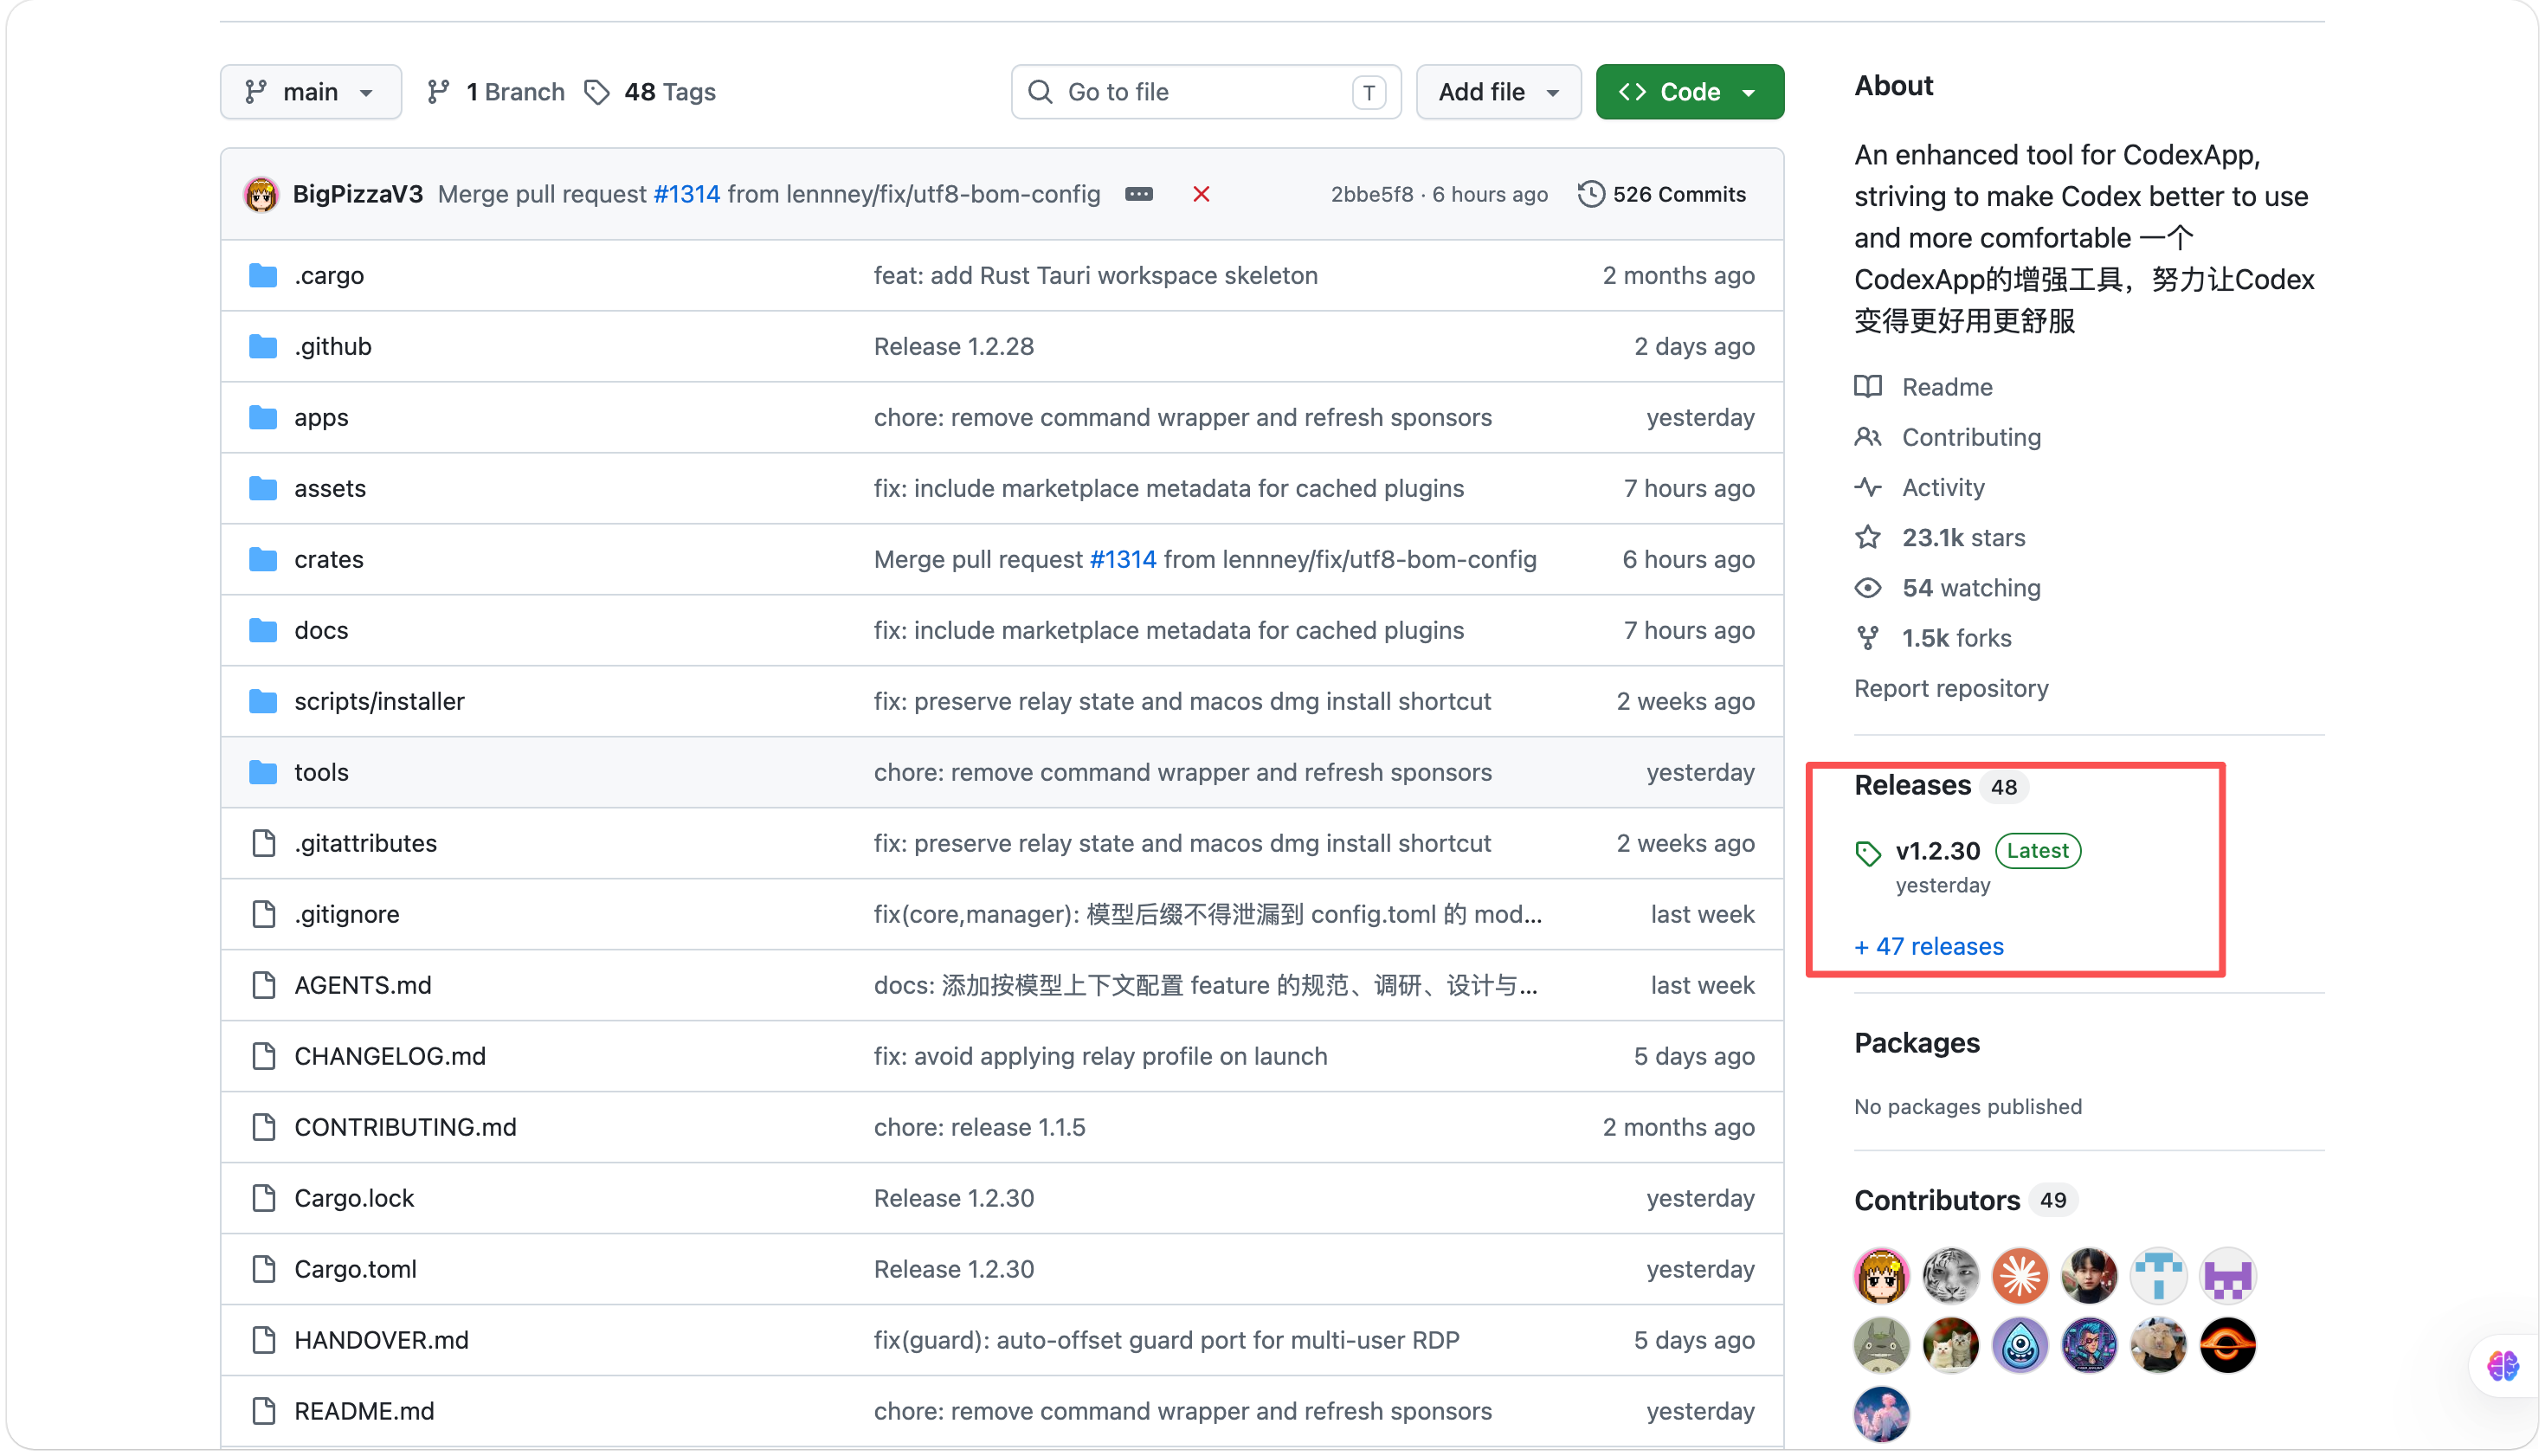Screen dimensions: 2545x1456
Task: Open the CONTRIBUTING.md file
Action: pyautogui.click(x=405, y=1127)
